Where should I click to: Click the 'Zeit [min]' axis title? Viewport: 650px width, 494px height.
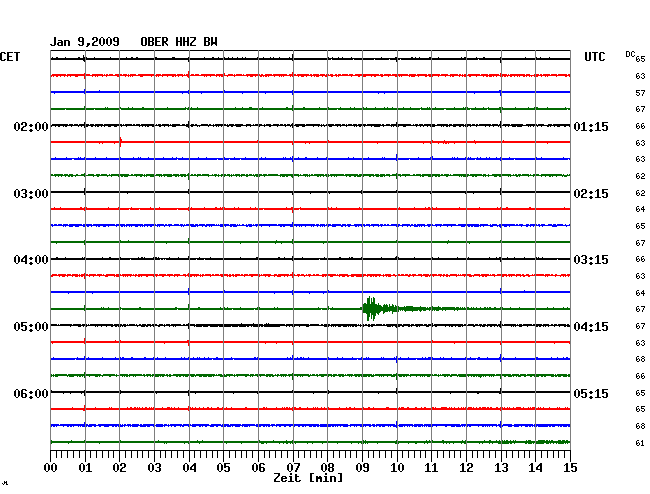click(x=308, y=478)
